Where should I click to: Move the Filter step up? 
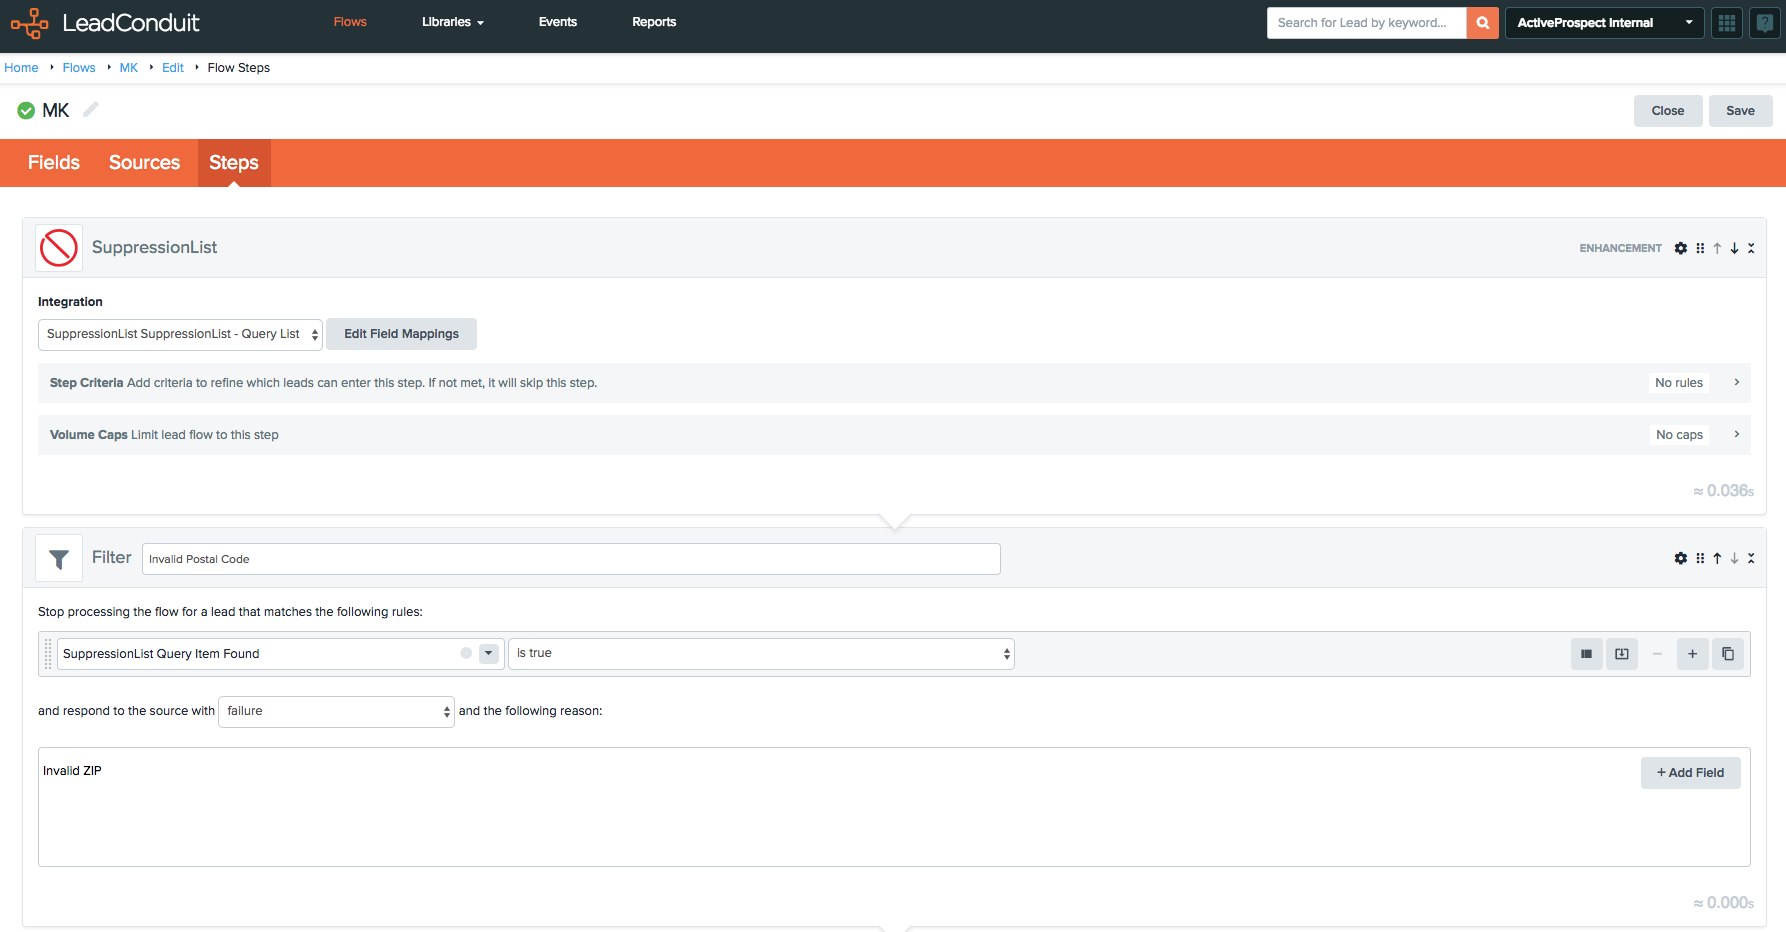1717,558
